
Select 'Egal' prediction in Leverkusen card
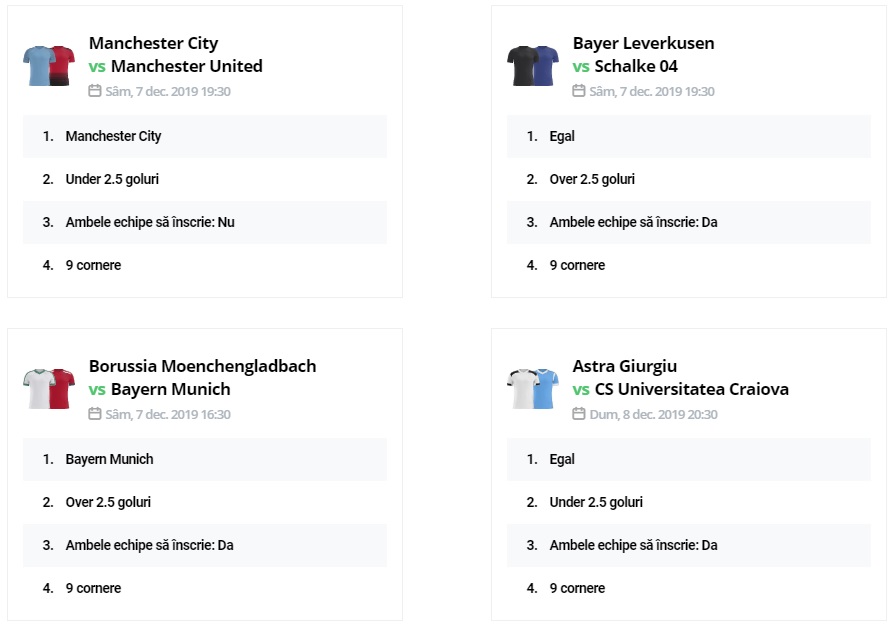(562, 136)
